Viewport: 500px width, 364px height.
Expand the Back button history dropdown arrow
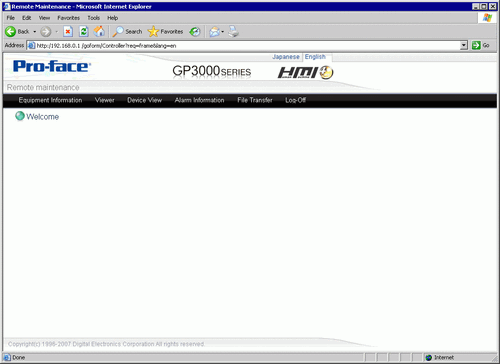click(x=35, y=32)
